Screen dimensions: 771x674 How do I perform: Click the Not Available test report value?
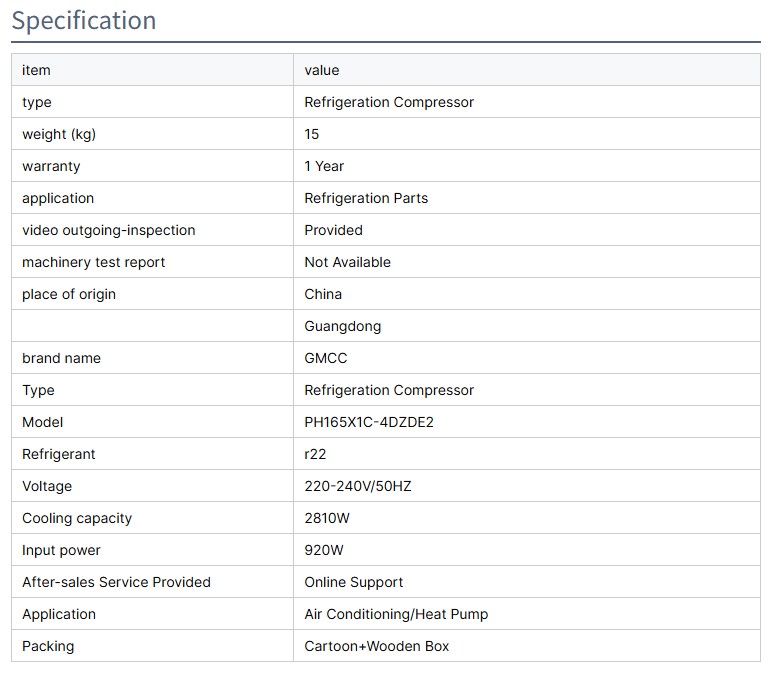coord(347,262)
